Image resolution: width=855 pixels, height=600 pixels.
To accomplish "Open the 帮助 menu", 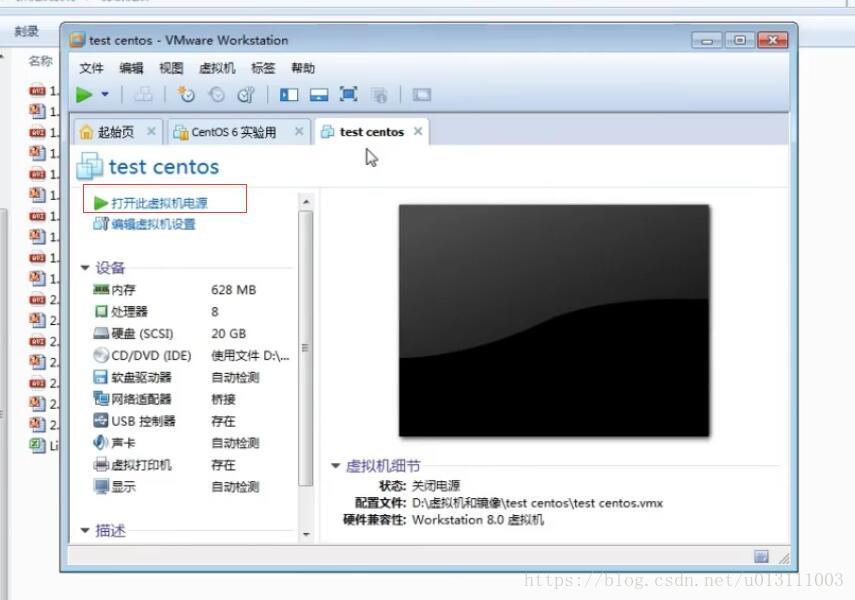I will pyautogui.click(x=303, y=68).
